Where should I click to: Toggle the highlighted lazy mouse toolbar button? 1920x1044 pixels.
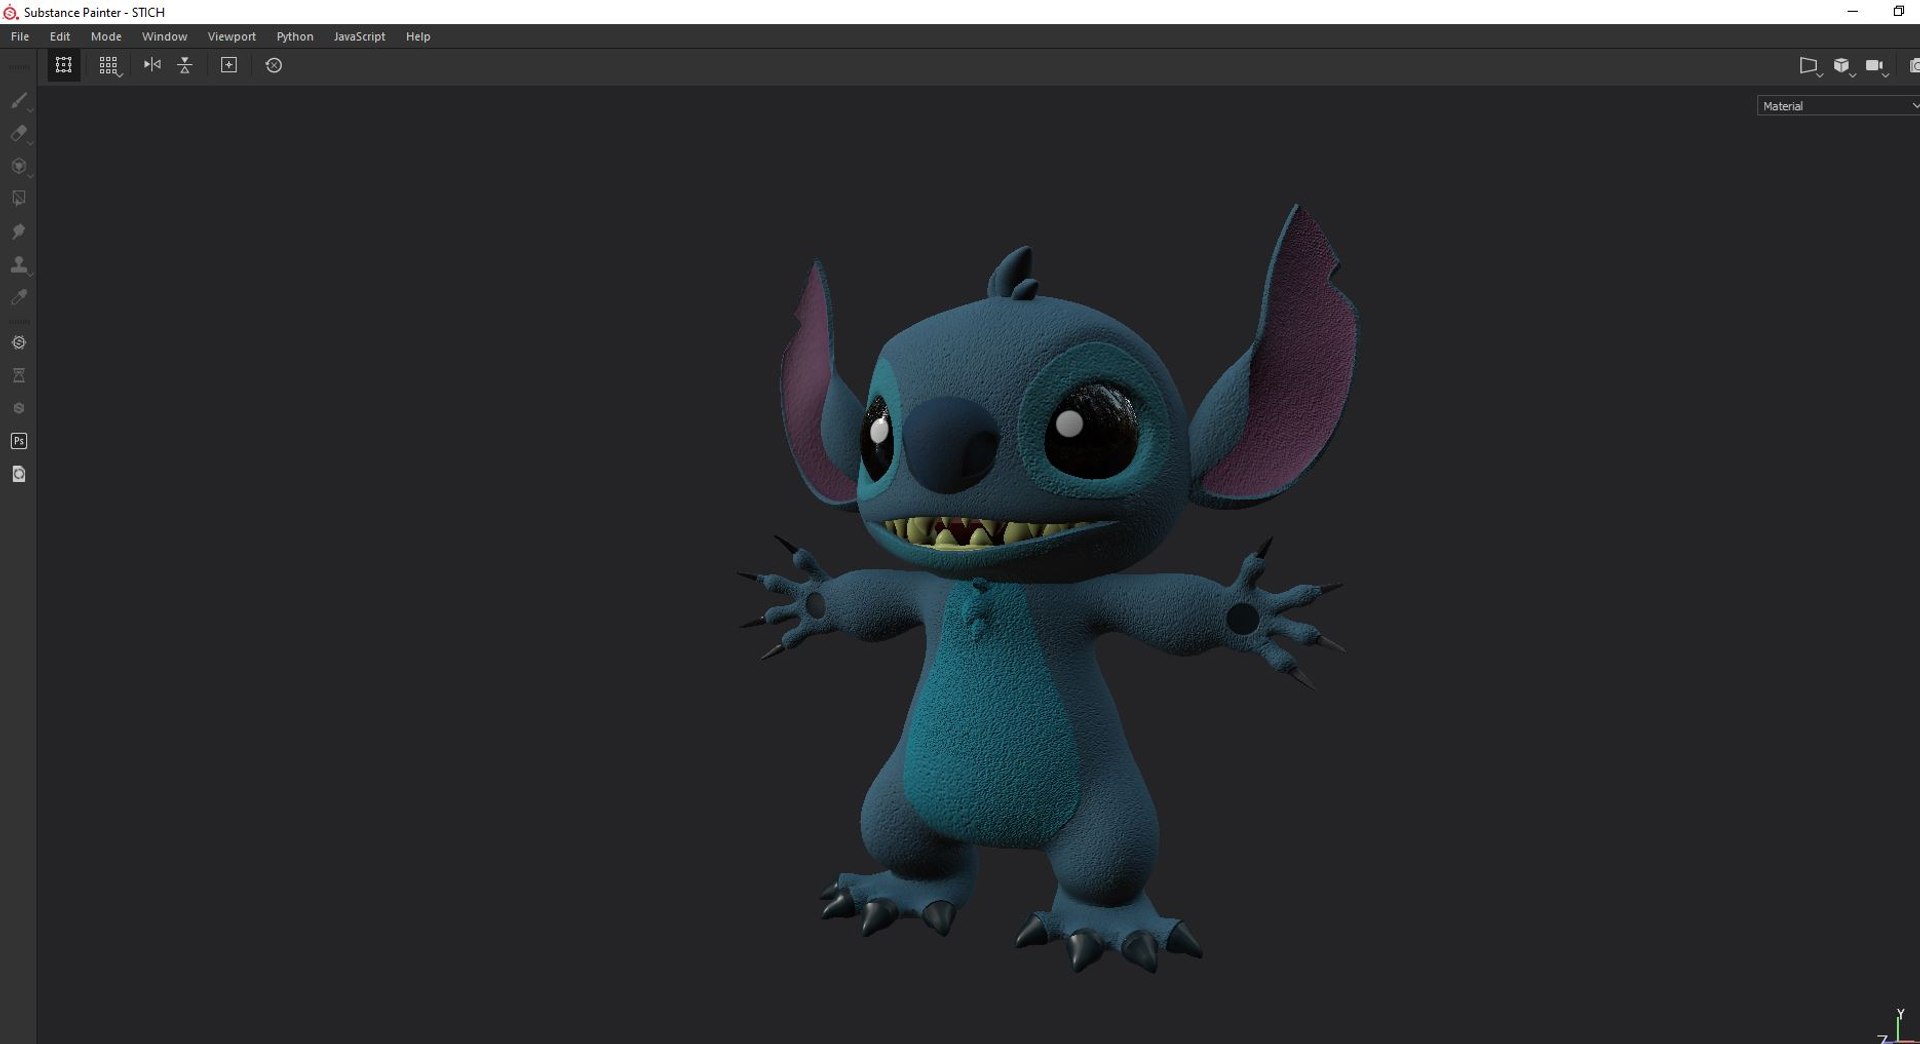pyautogui.click(x=63, y=65)
